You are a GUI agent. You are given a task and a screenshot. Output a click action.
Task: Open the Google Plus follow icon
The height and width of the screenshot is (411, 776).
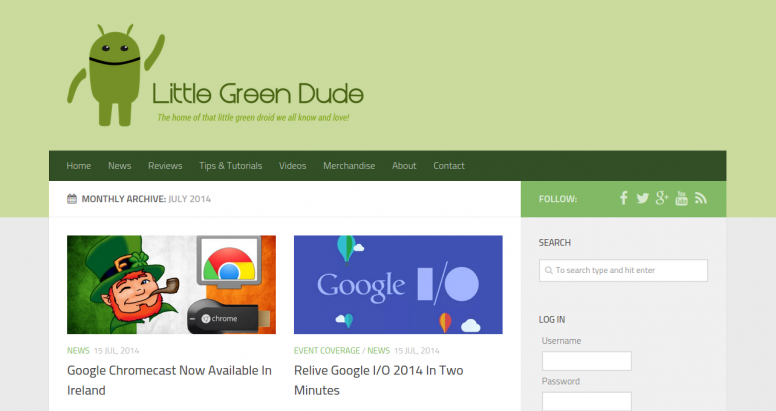coord(662,198)
